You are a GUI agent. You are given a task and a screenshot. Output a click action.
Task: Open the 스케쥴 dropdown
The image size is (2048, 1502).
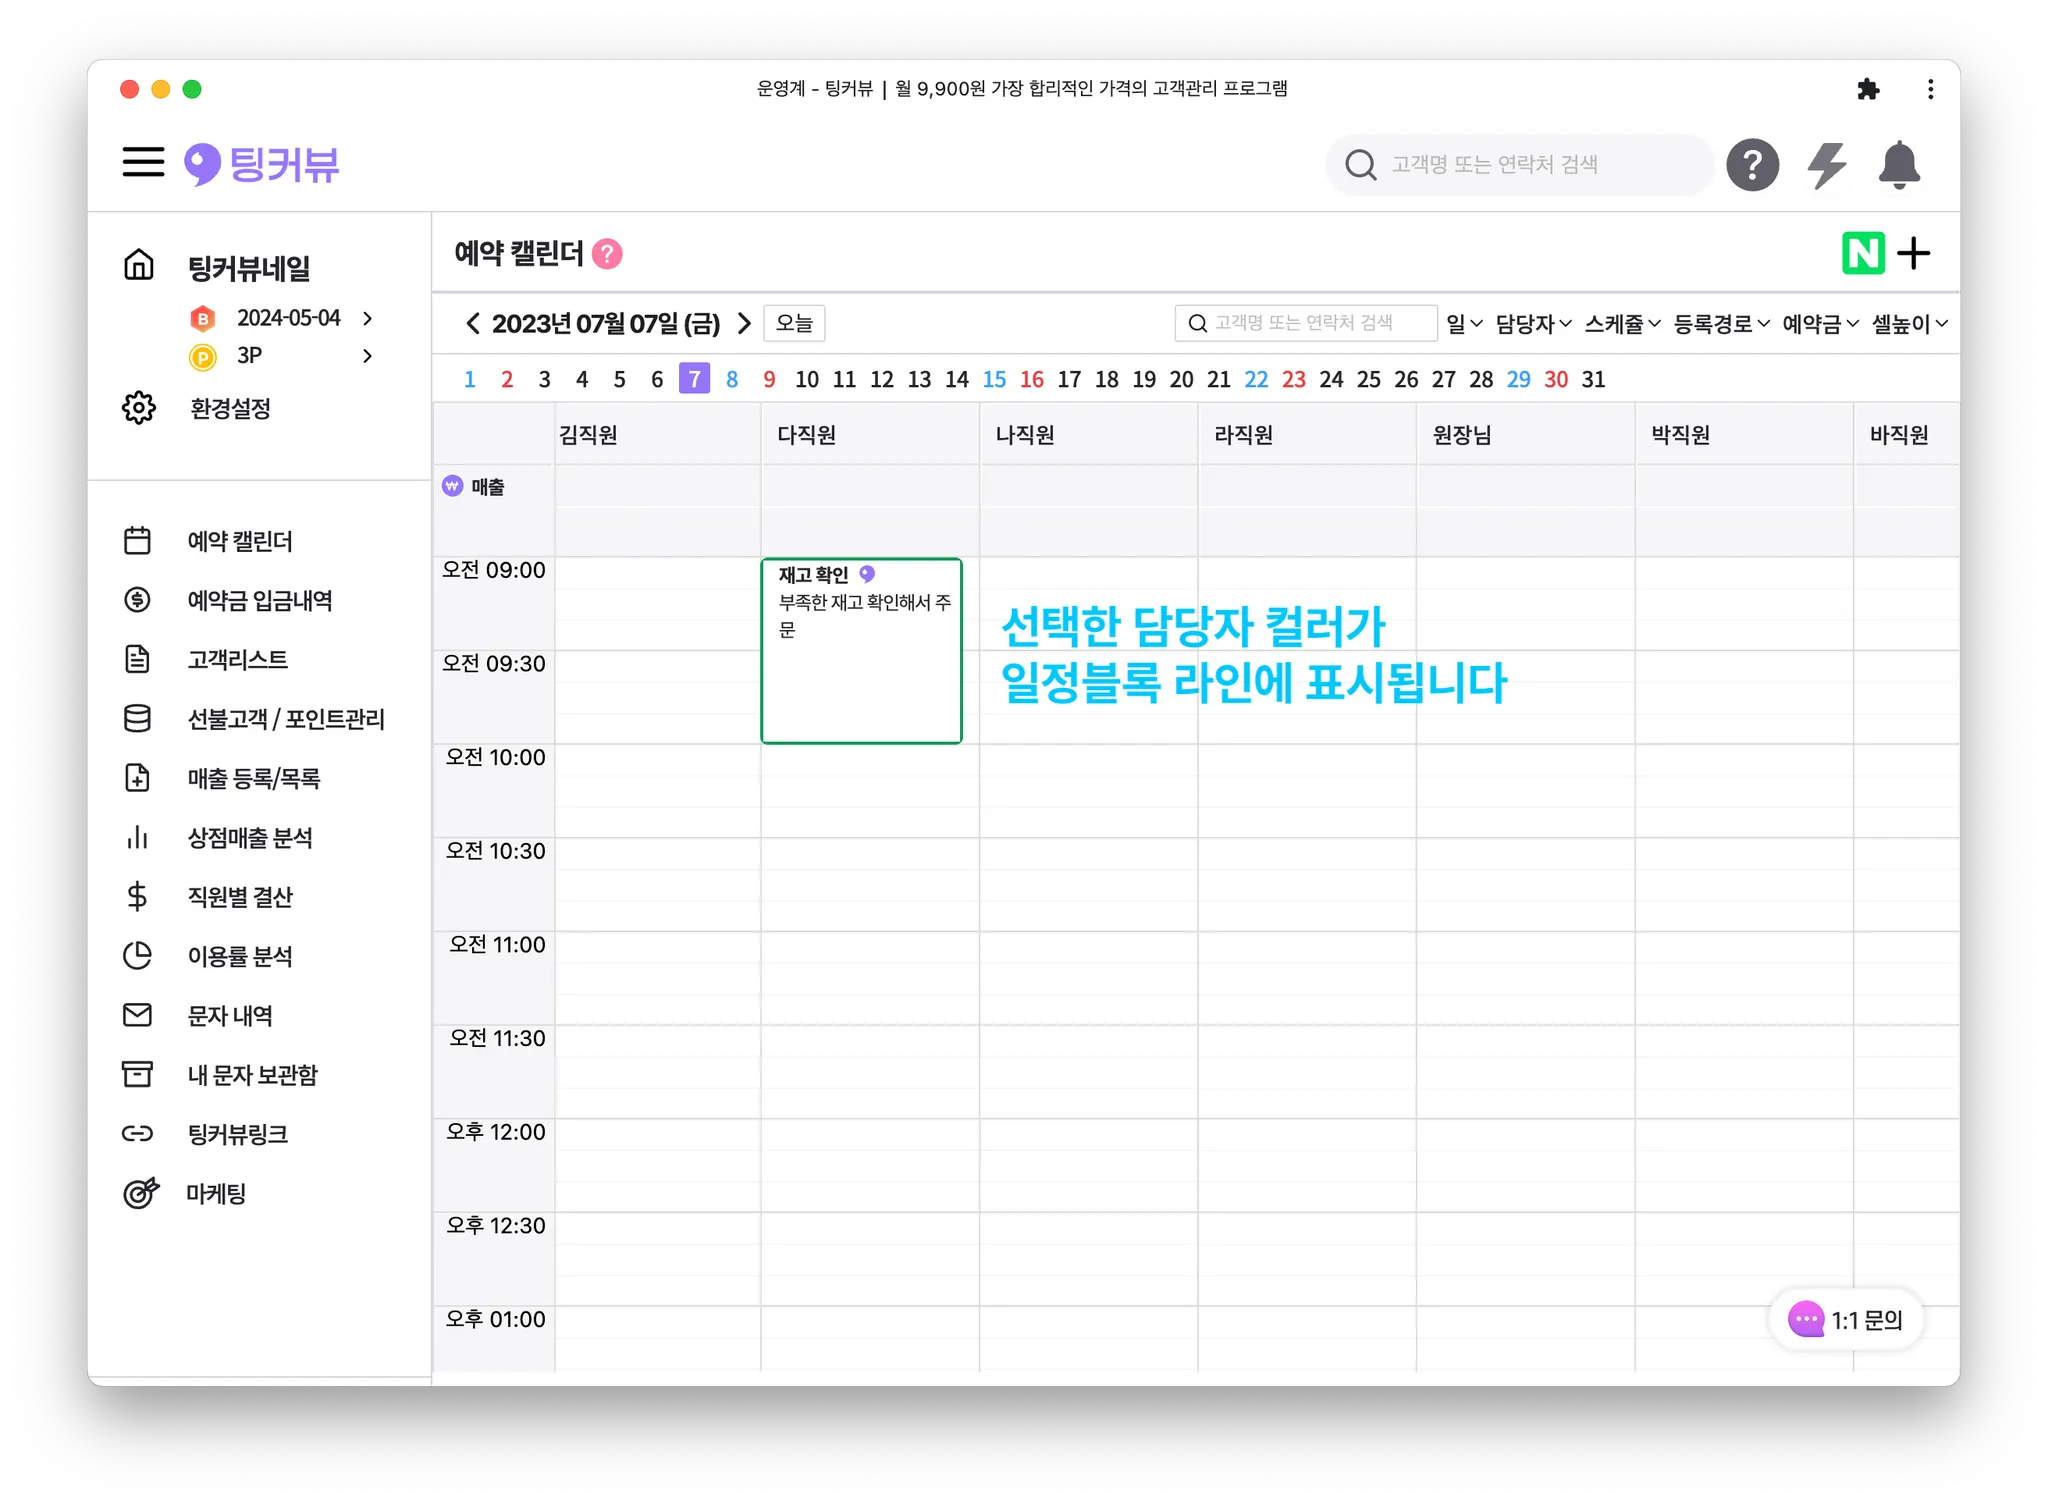click(1622, 324)
